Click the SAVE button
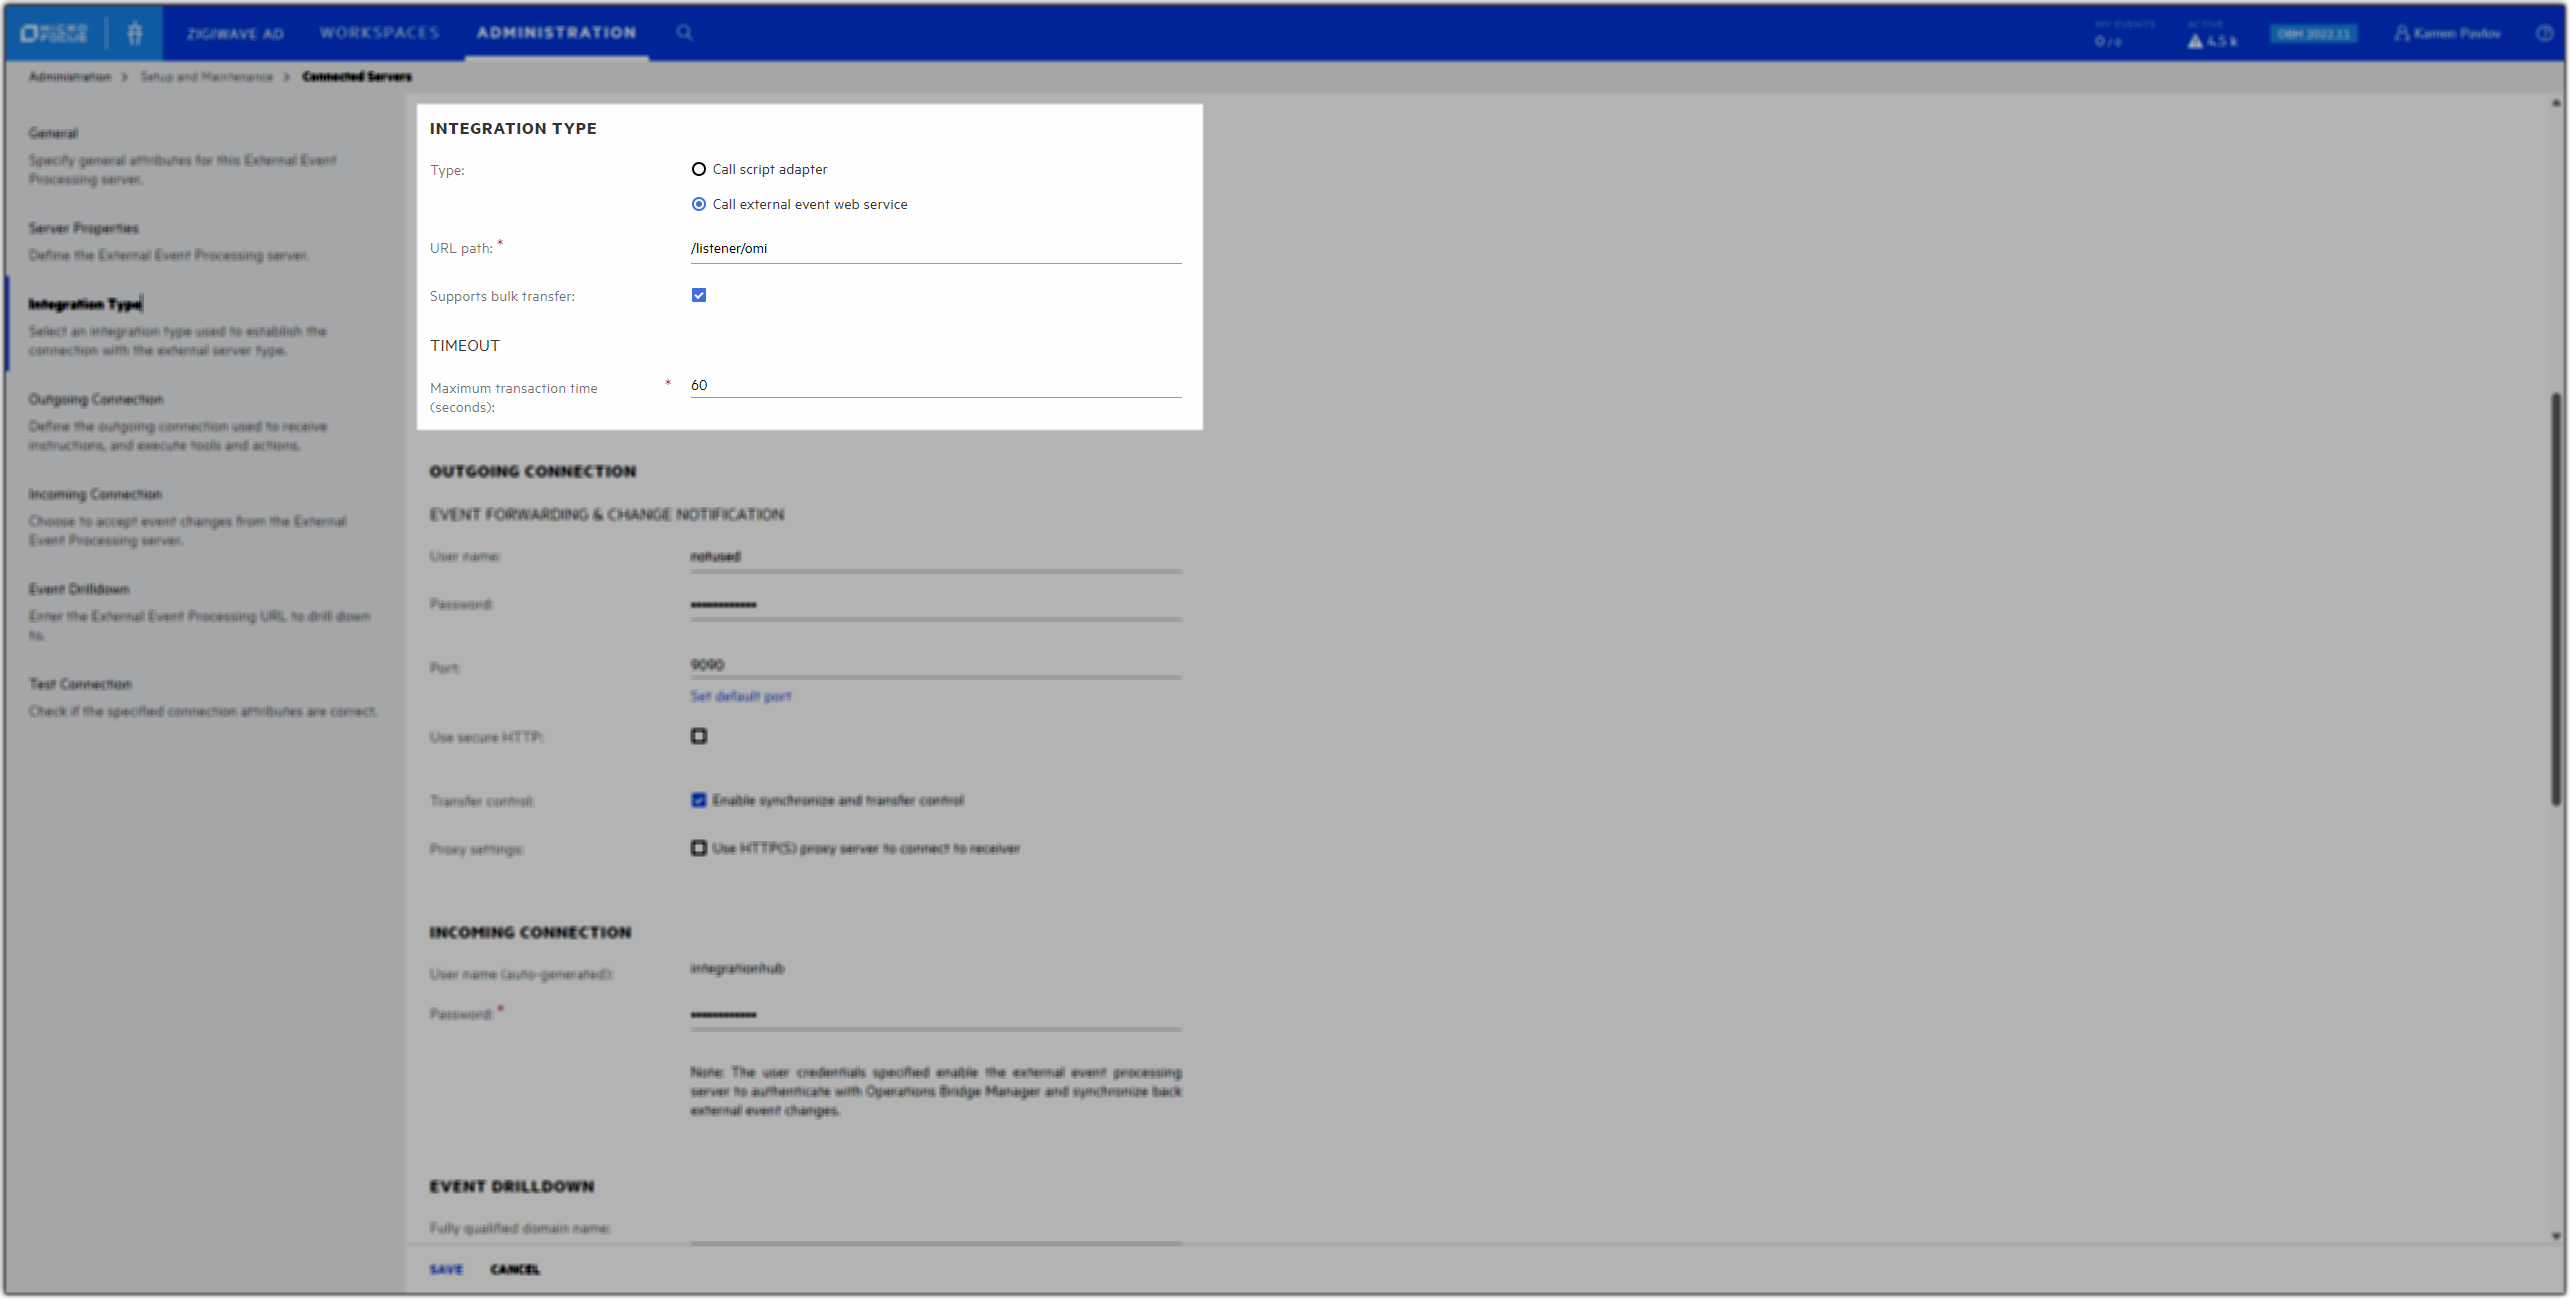Screen dimensions: 2570x1299 tap(445, 1268)
